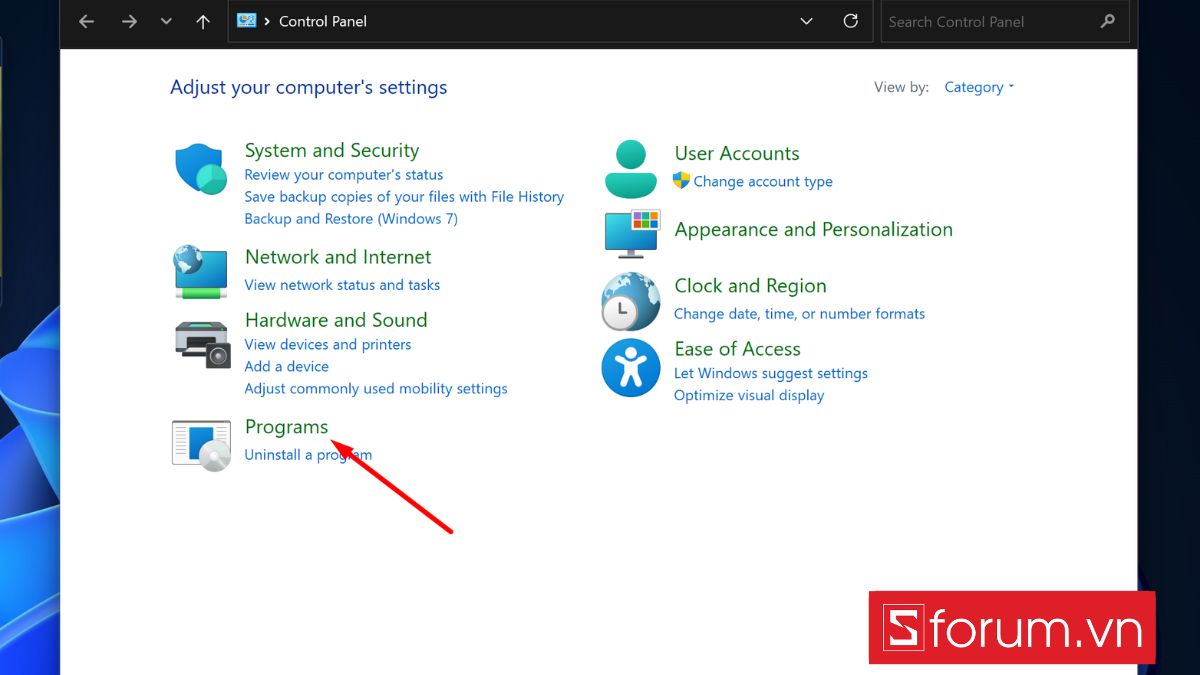Open the Network and Internet category
The width and height of the screenshot is (1200, 675).
coord(338,257)
